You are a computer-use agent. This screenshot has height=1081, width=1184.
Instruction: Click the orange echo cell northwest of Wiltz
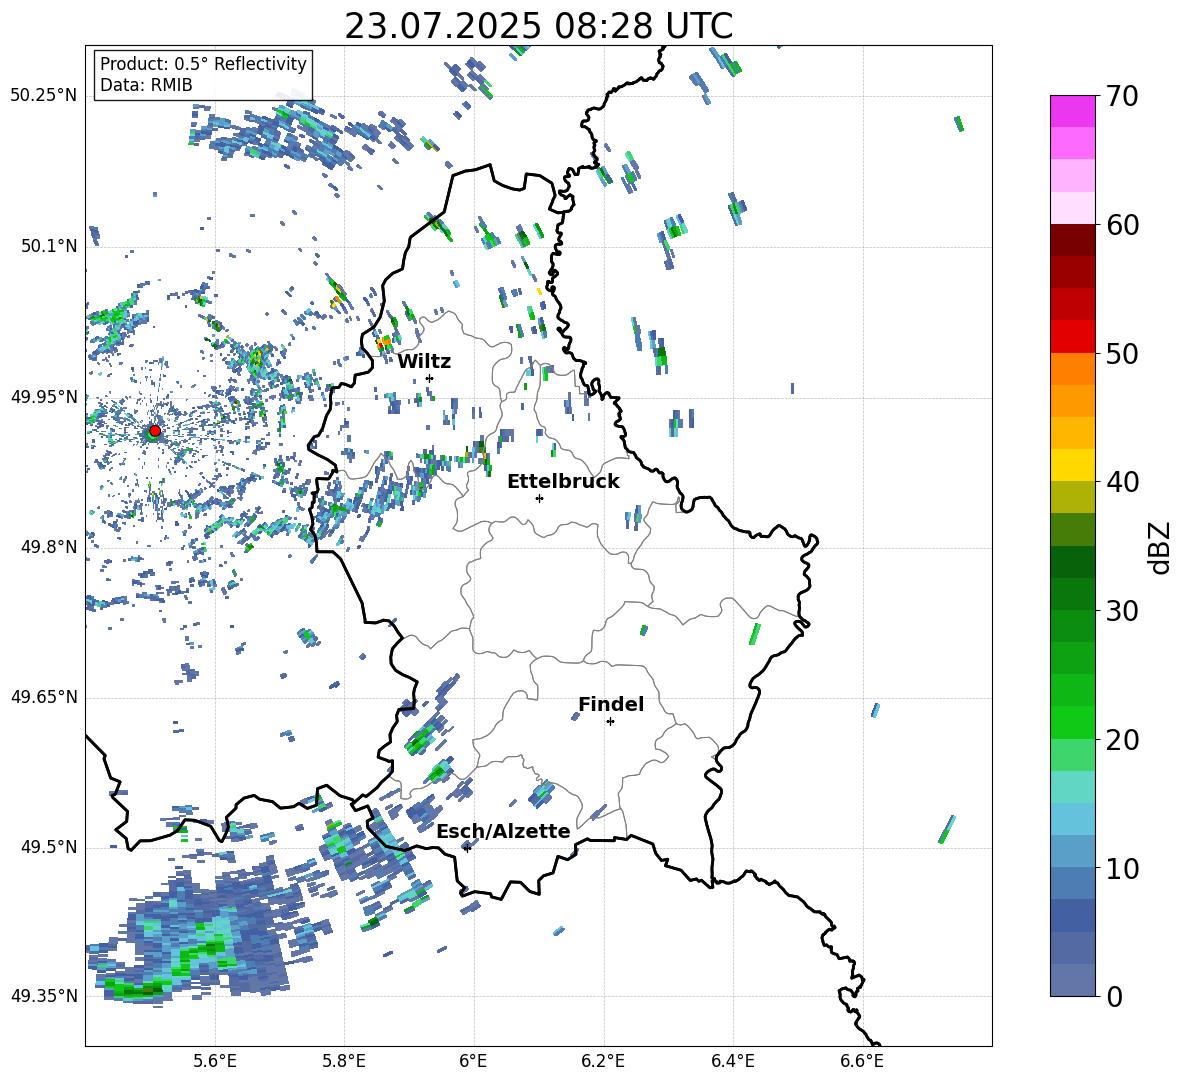[384, 343]
